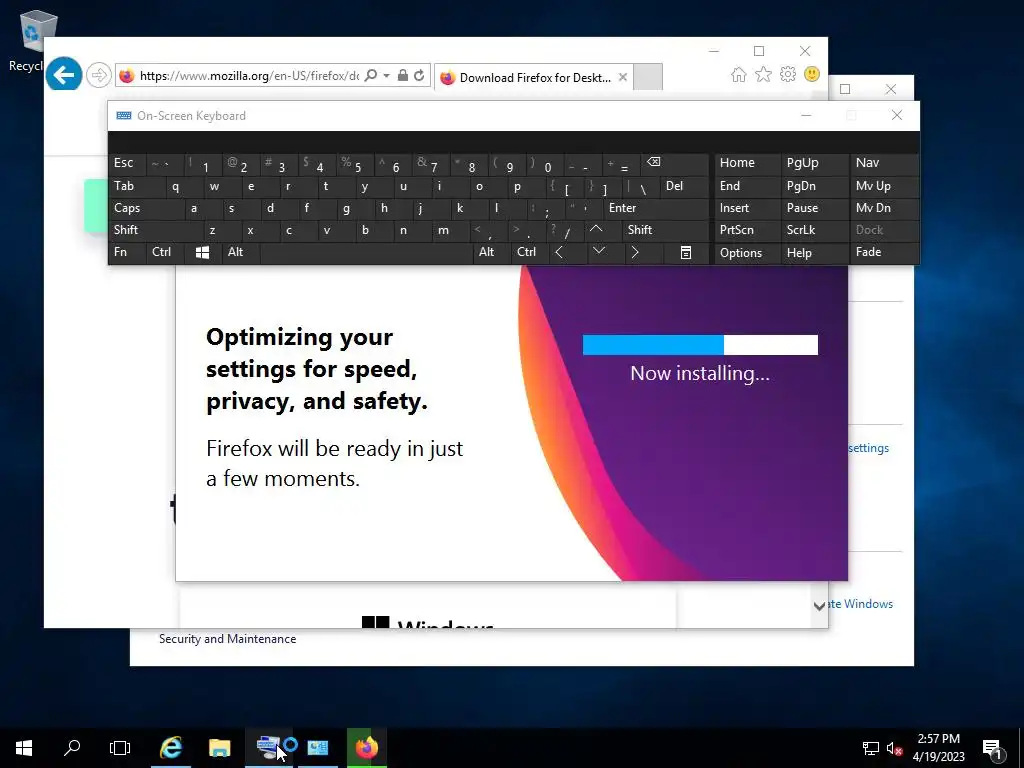The height and width of the screenshot is (768, 1024).
Task: Click the PgUp key
Action: [x=814, y=163]
